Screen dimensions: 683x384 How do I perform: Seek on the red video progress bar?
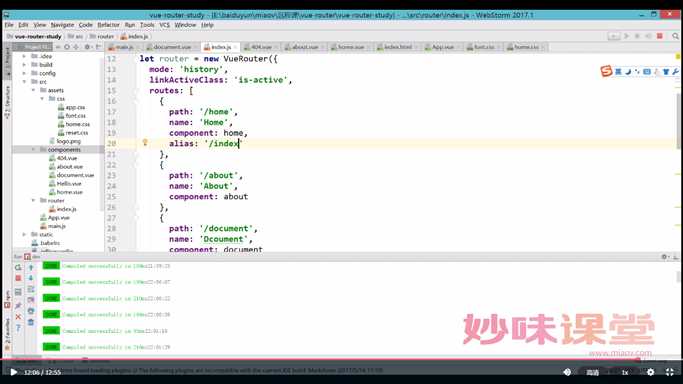(x=320, y=360)
